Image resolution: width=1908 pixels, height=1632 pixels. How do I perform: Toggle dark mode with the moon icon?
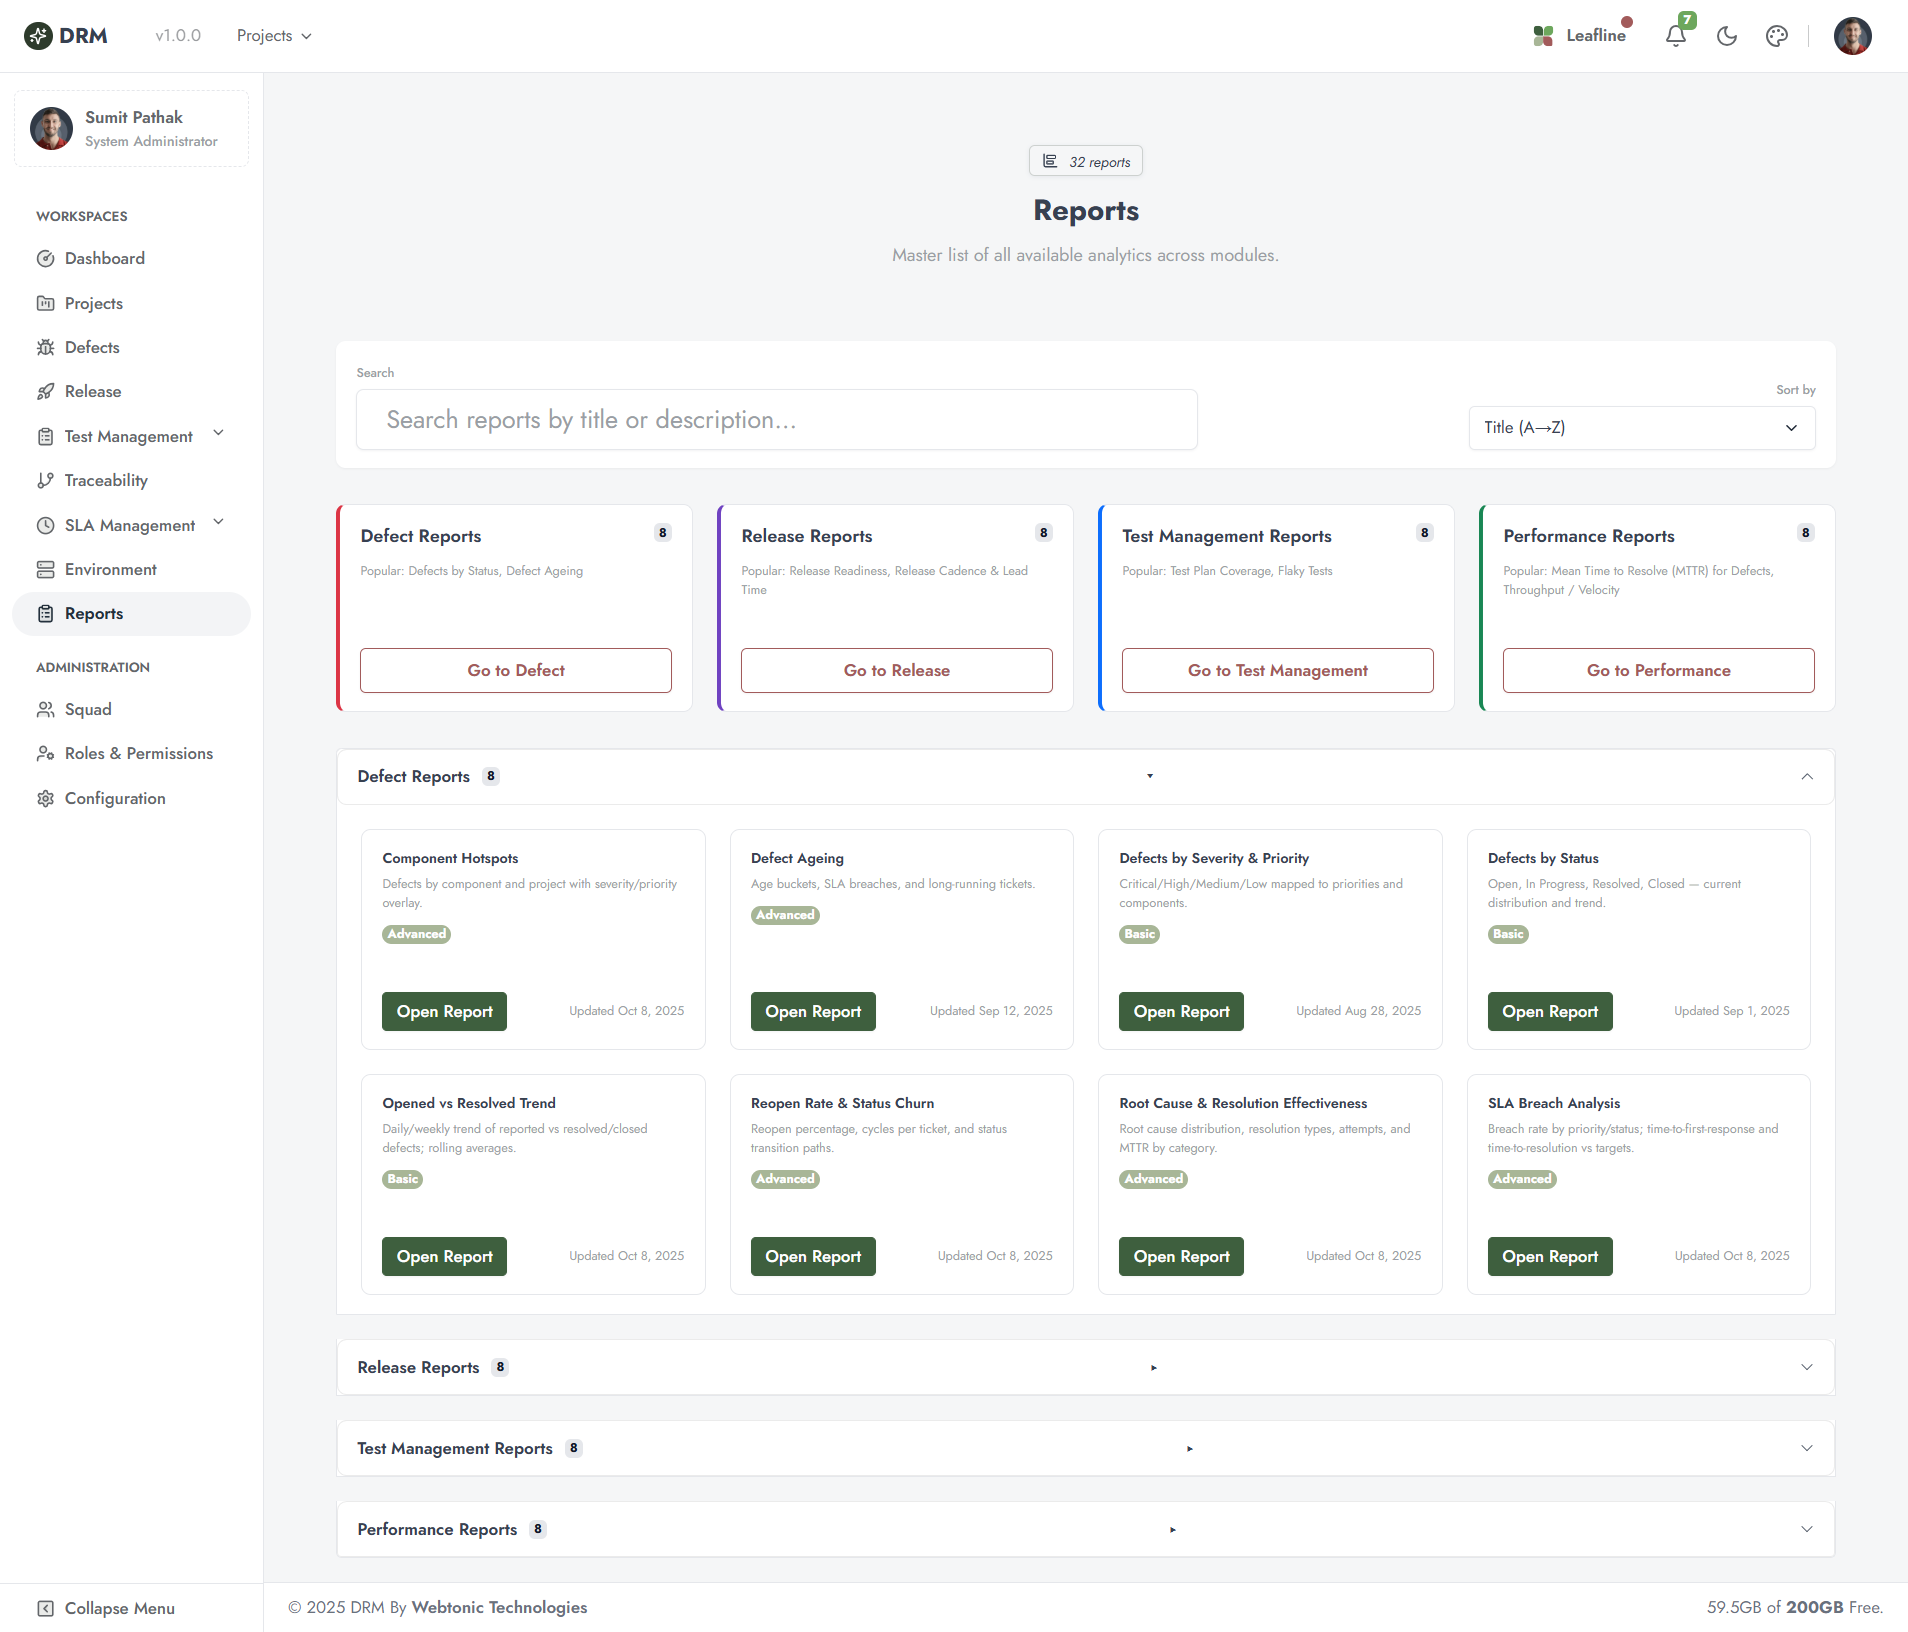point(1727,35)
